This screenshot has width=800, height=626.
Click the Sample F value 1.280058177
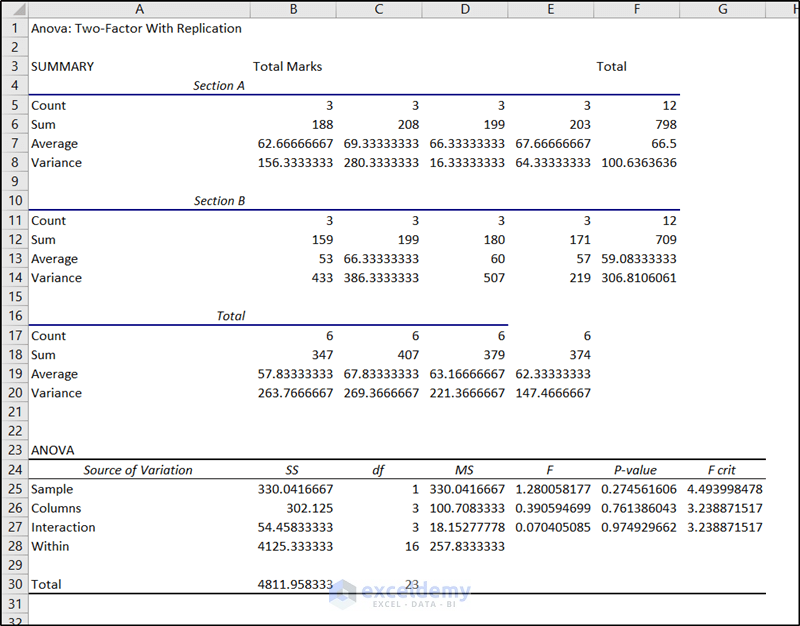pos(553,489)
